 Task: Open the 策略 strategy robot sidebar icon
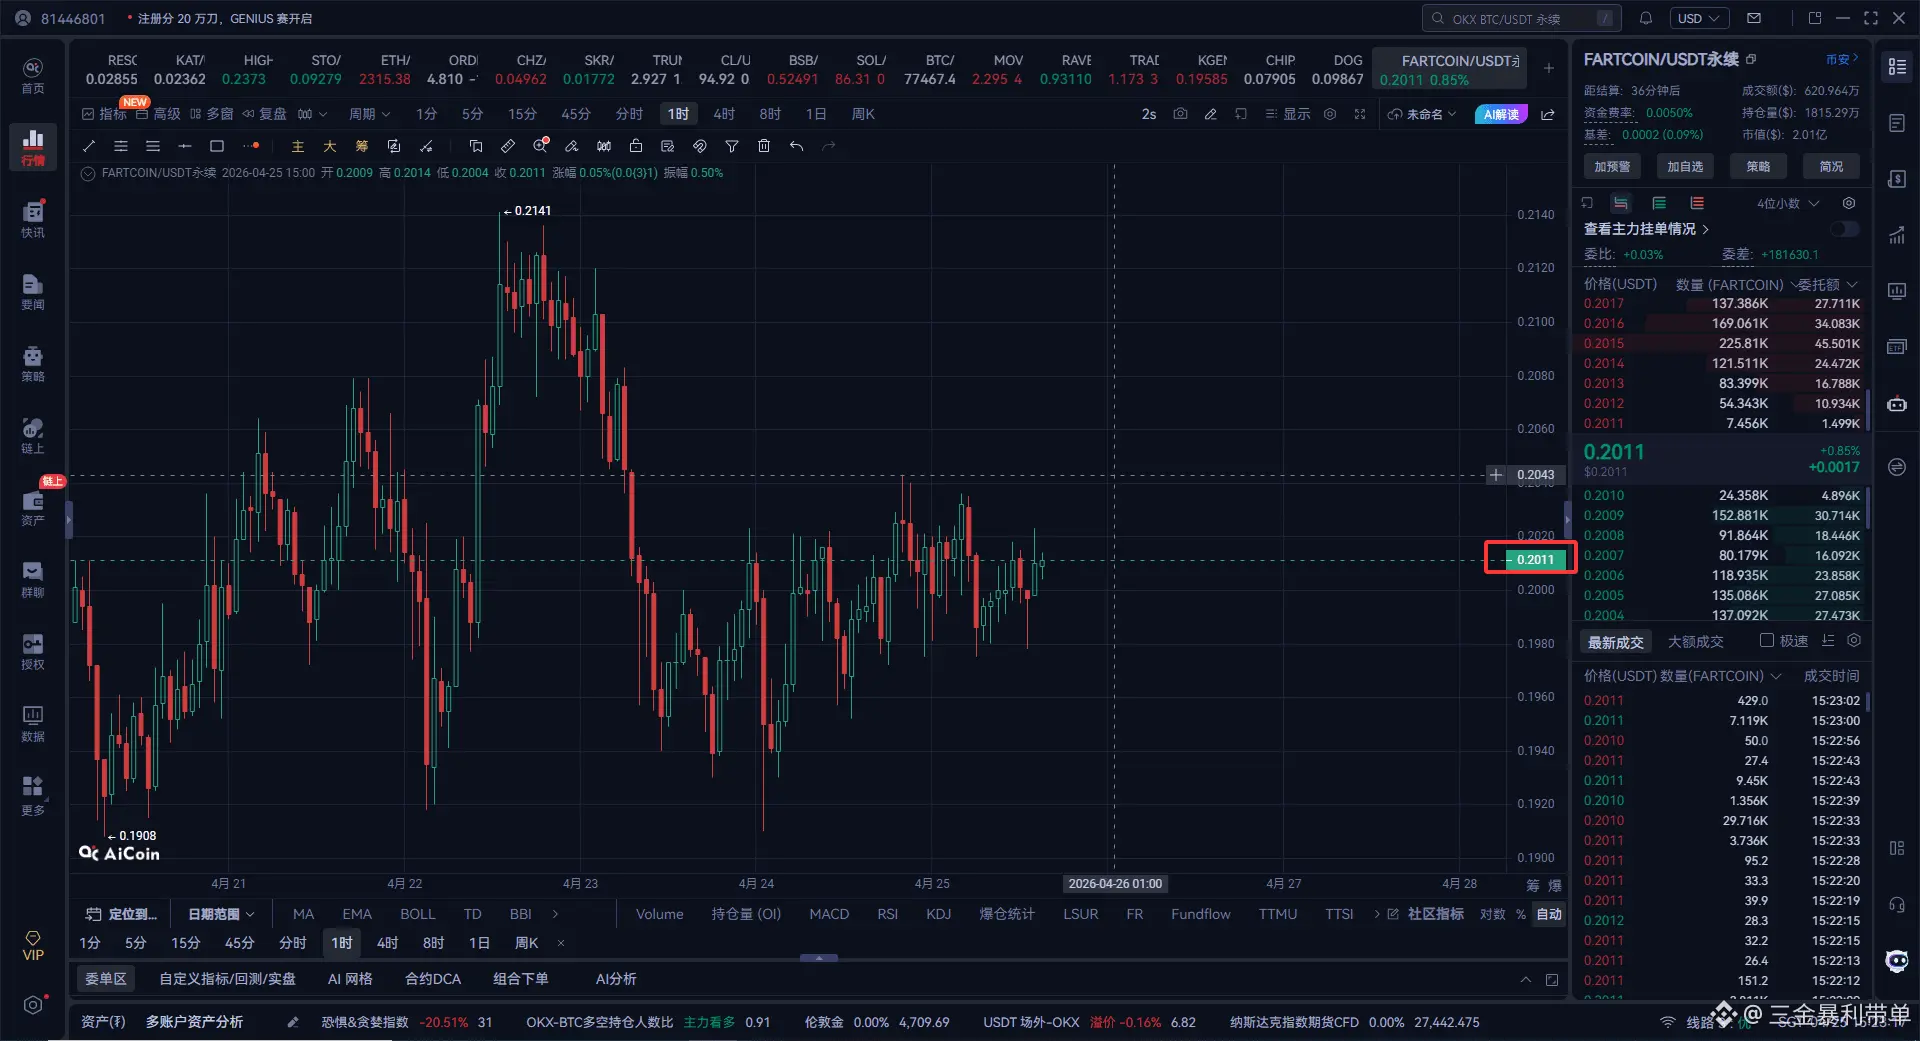tap(33, 362)
